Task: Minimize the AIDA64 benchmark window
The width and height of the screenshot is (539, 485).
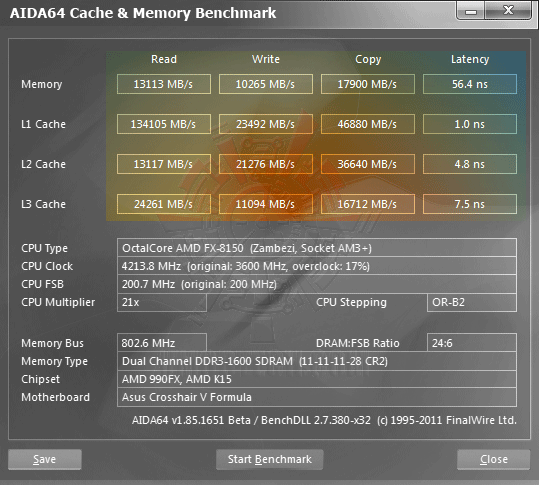Action: [x=471, y=10]
